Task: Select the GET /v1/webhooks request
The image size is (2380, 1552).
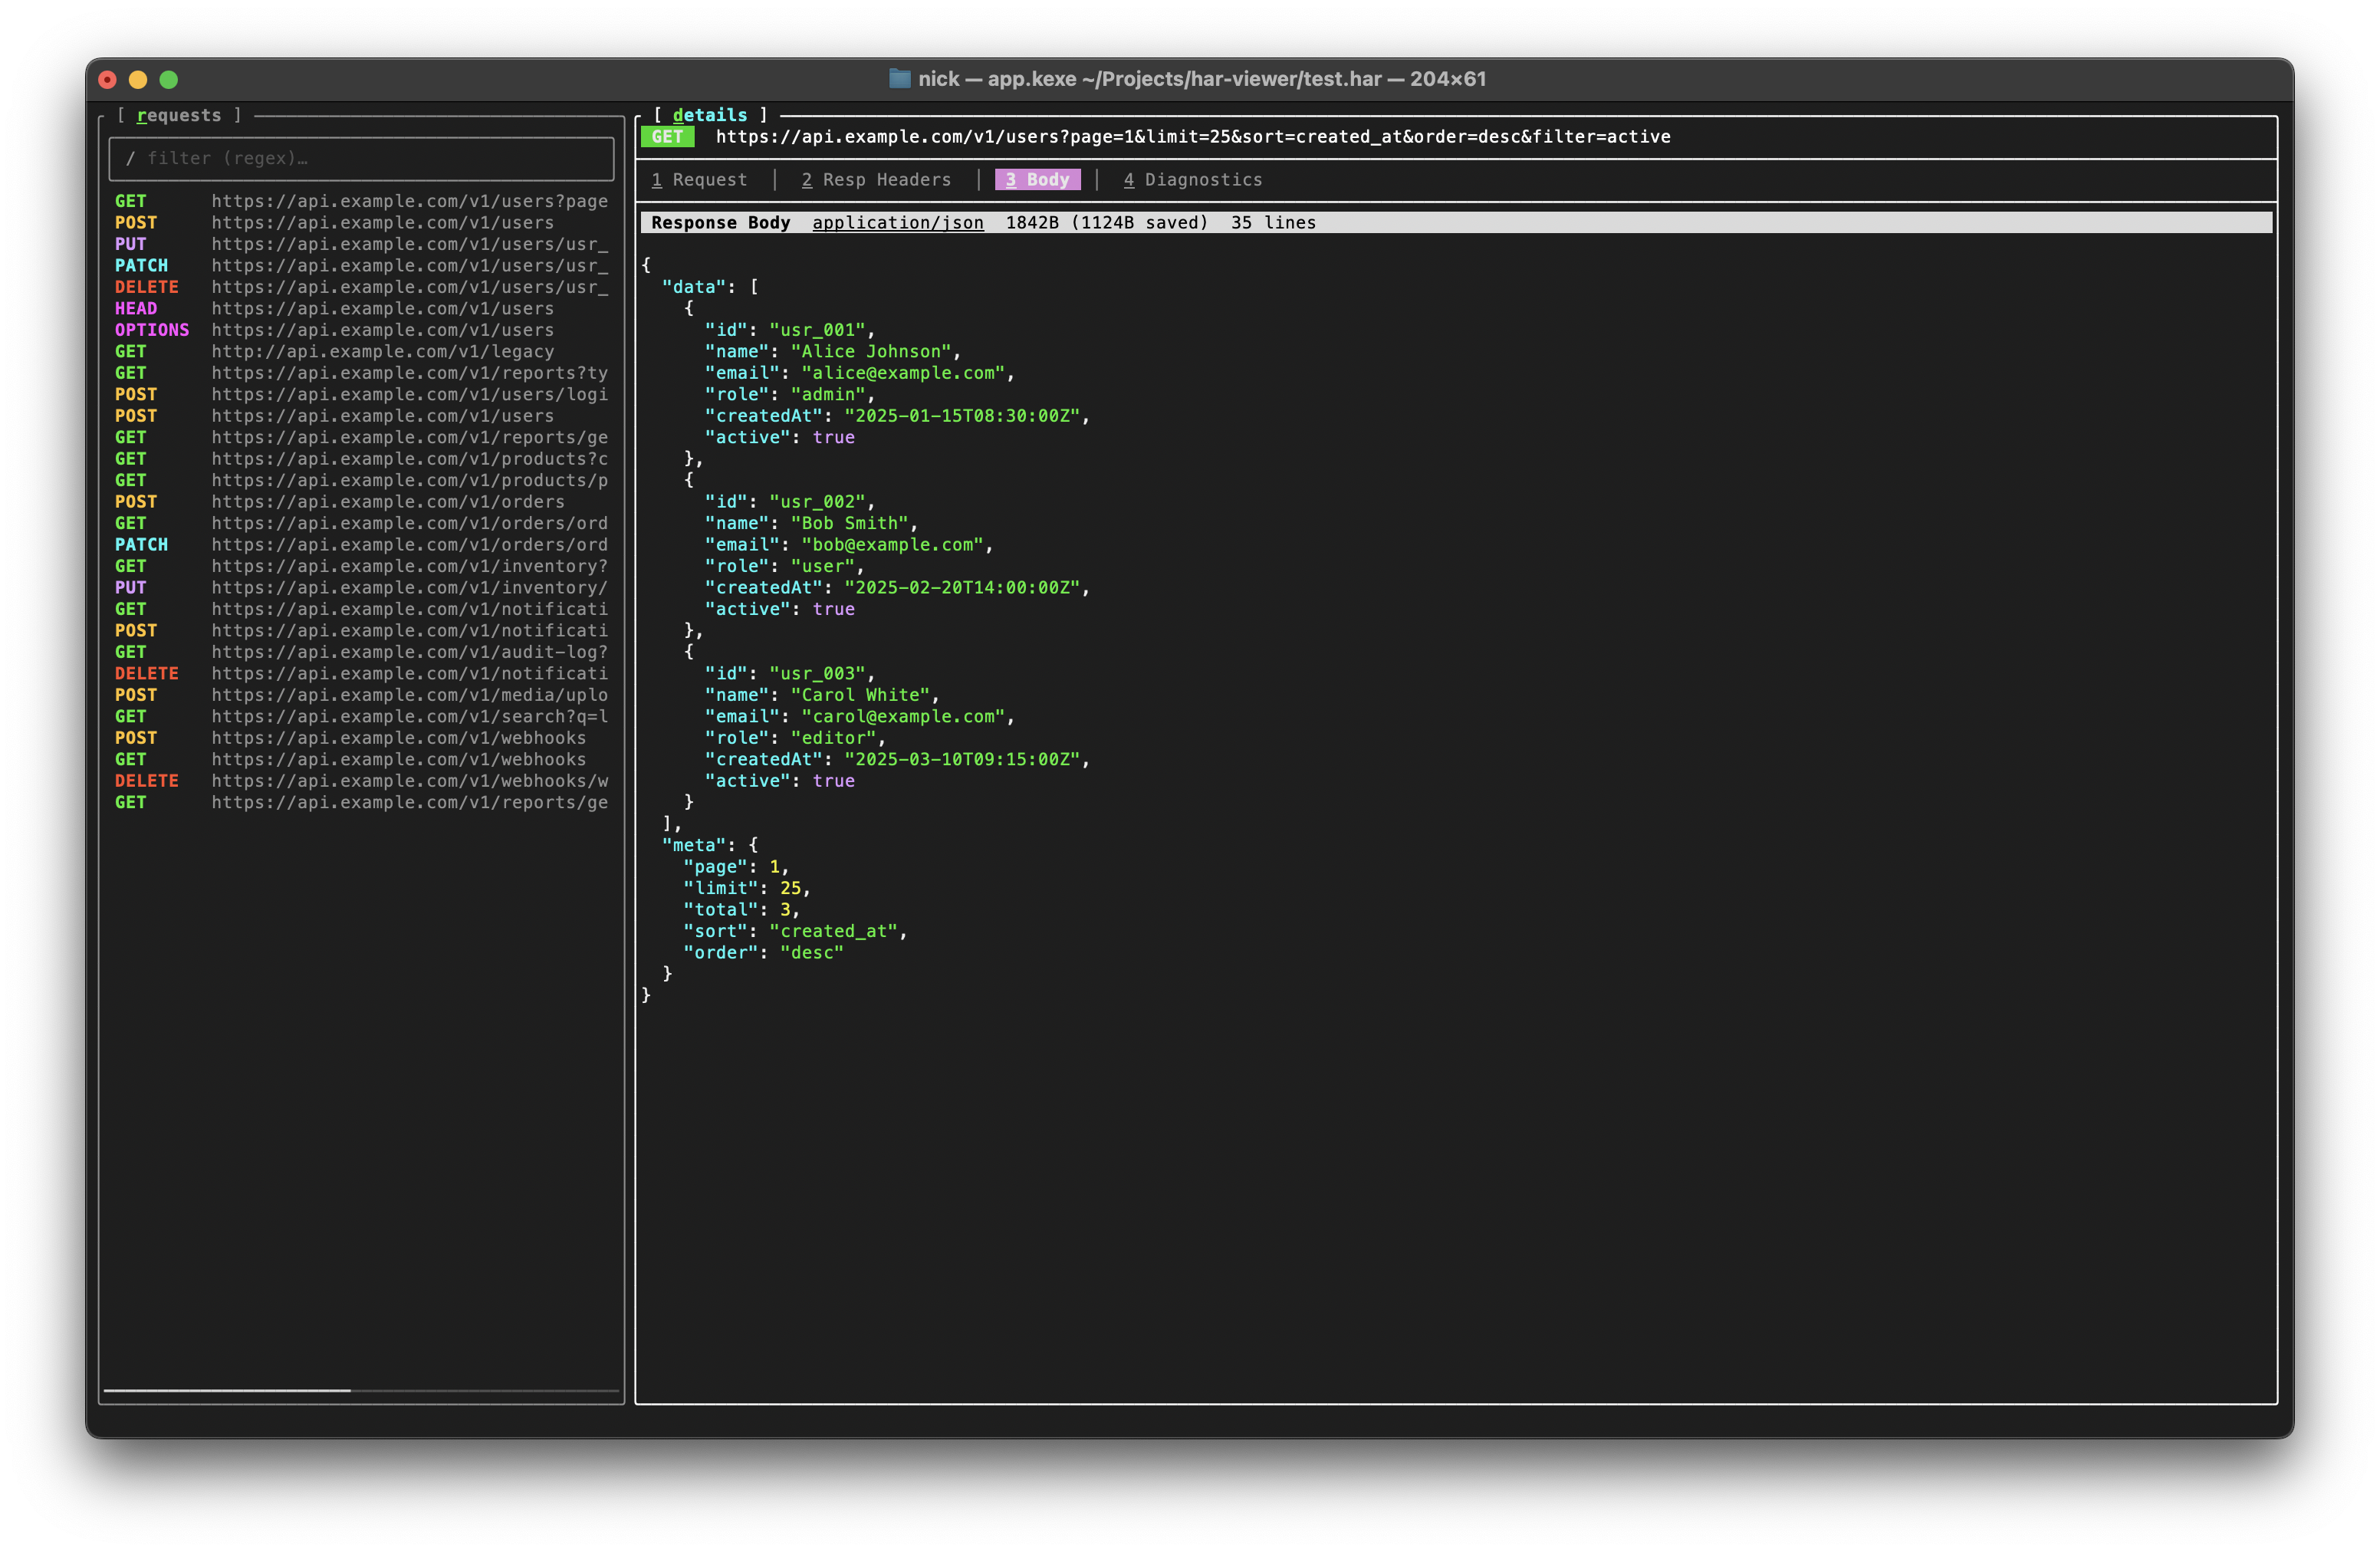Action: point(361,760)
